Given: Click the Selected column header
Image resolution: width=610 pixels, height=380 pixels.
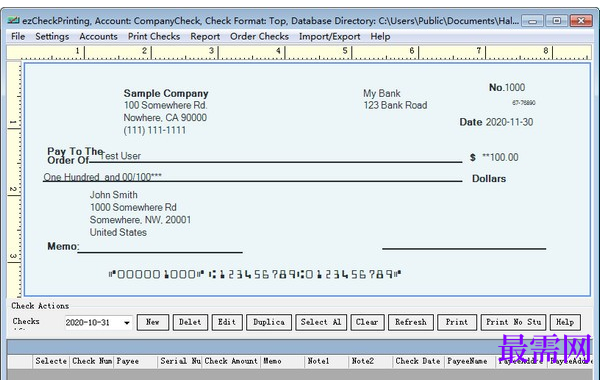Looking at the screenshot, I should 51,361.
